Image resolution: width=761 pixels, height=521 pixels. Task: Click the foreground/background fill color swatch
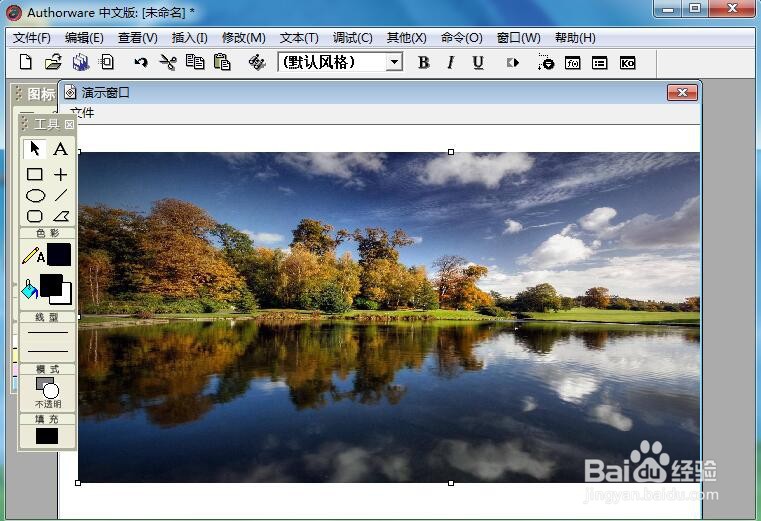55,289
